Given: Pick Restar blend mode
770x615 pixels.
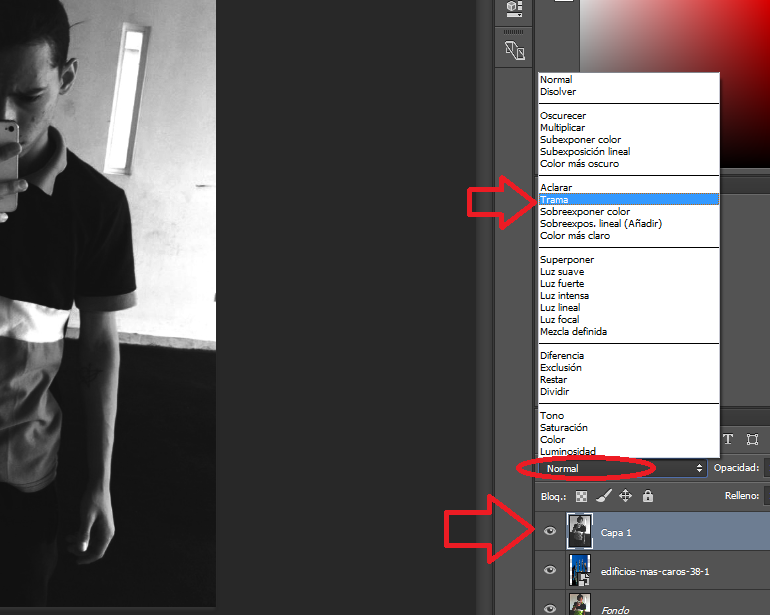Looking at the screenshot, I should coord(629,380).
